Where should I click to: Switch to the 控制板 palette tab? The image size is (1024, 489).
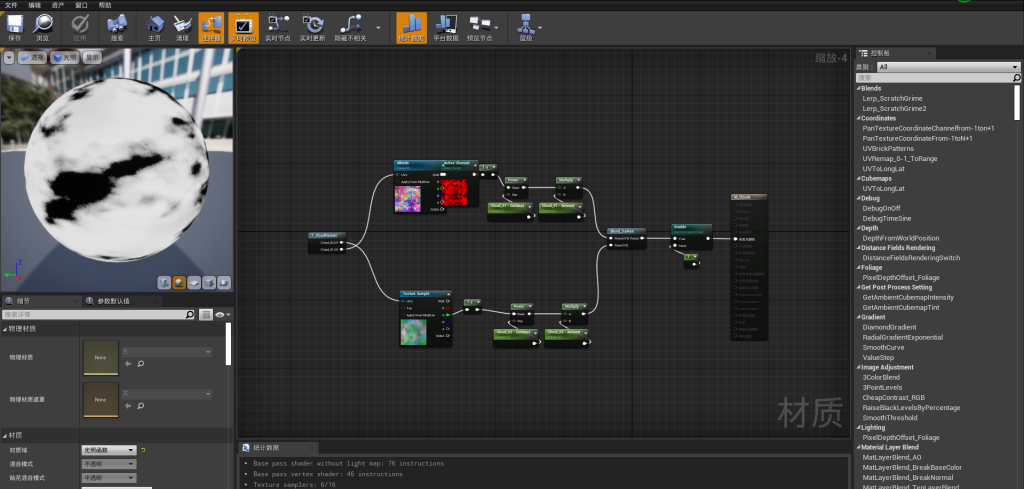click(x=895, y=53)
